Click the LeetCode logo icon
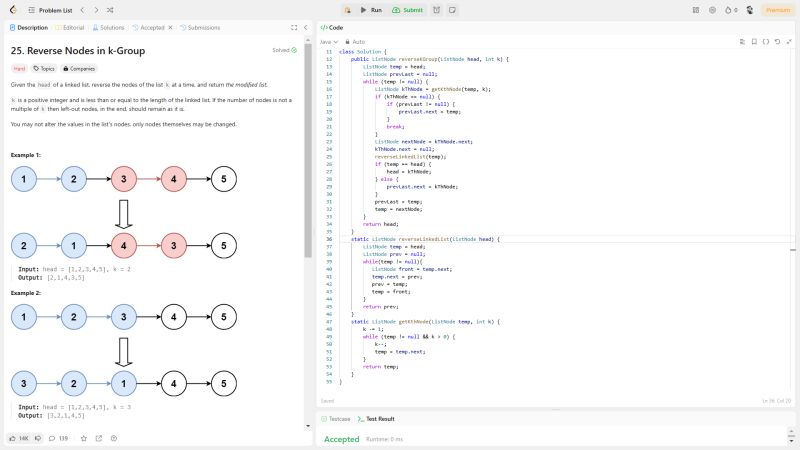The width and height of the screenshot is (800, 450). click(11, 9)
